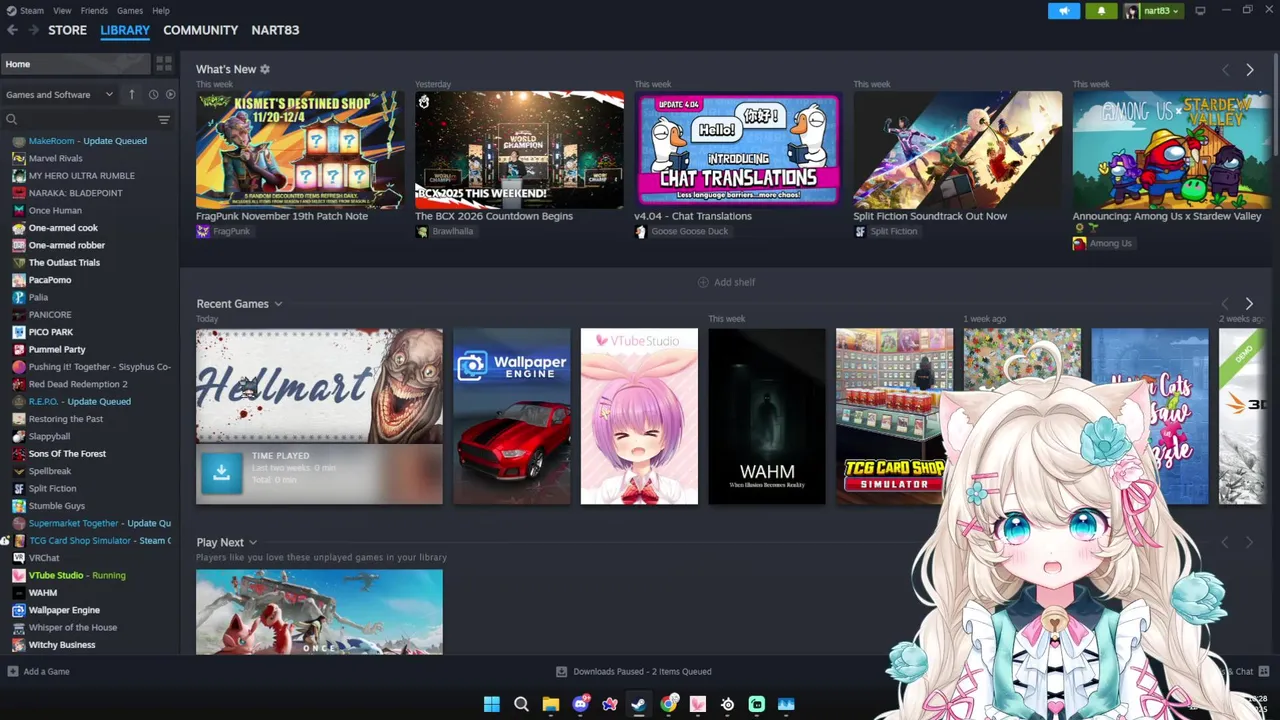Open Among Us x Stardew Valley announcement

click(x=1172, y=150)
